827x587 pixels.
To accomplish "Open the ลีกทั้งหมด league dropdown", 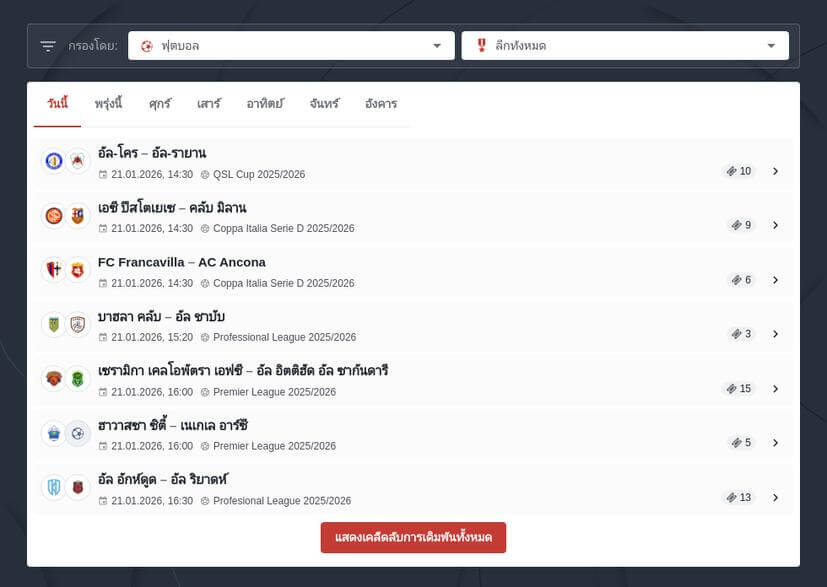I will click(624, 46).
